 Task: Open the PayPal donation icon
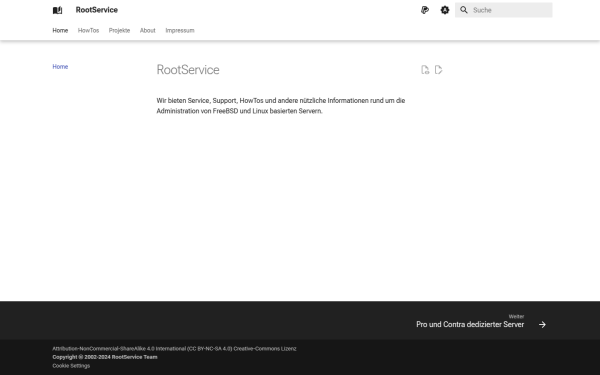(x=425, y=10)
